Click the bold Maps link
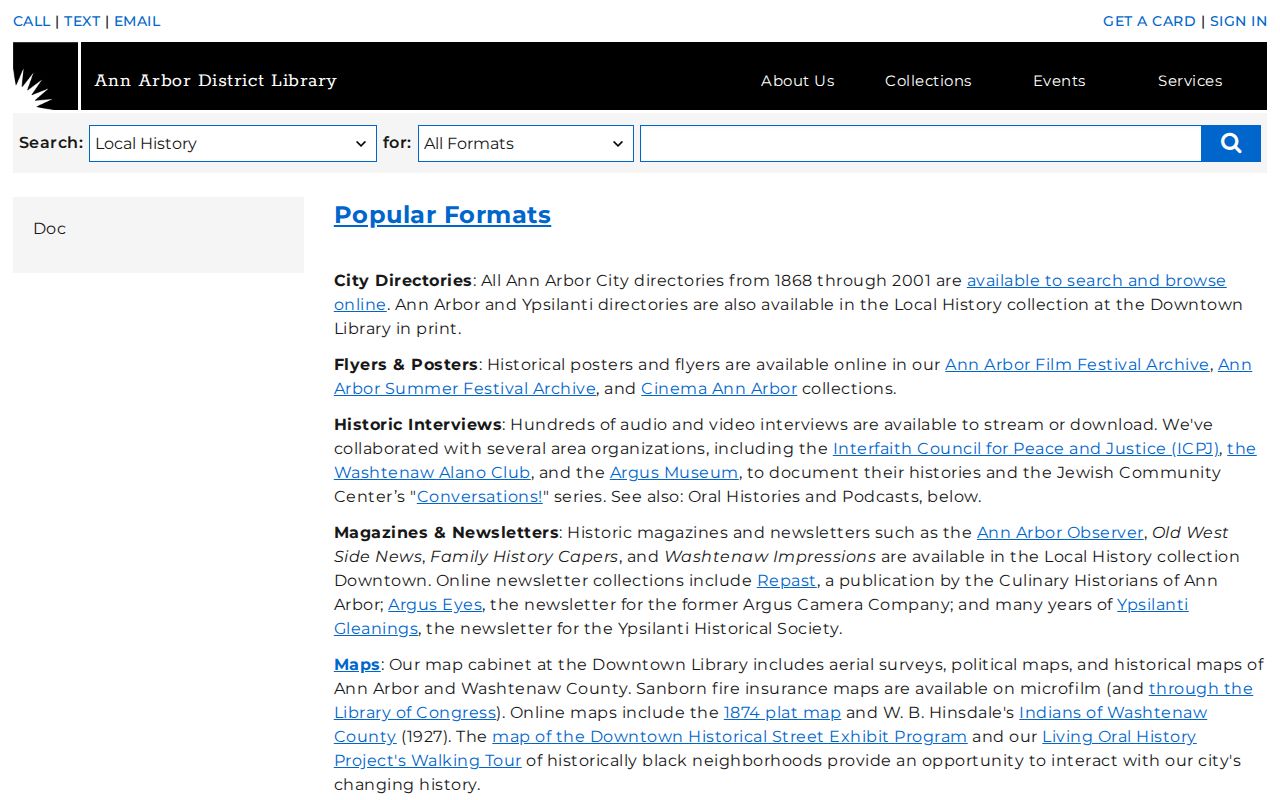The image size is (1280, 800). coord(357,665)
